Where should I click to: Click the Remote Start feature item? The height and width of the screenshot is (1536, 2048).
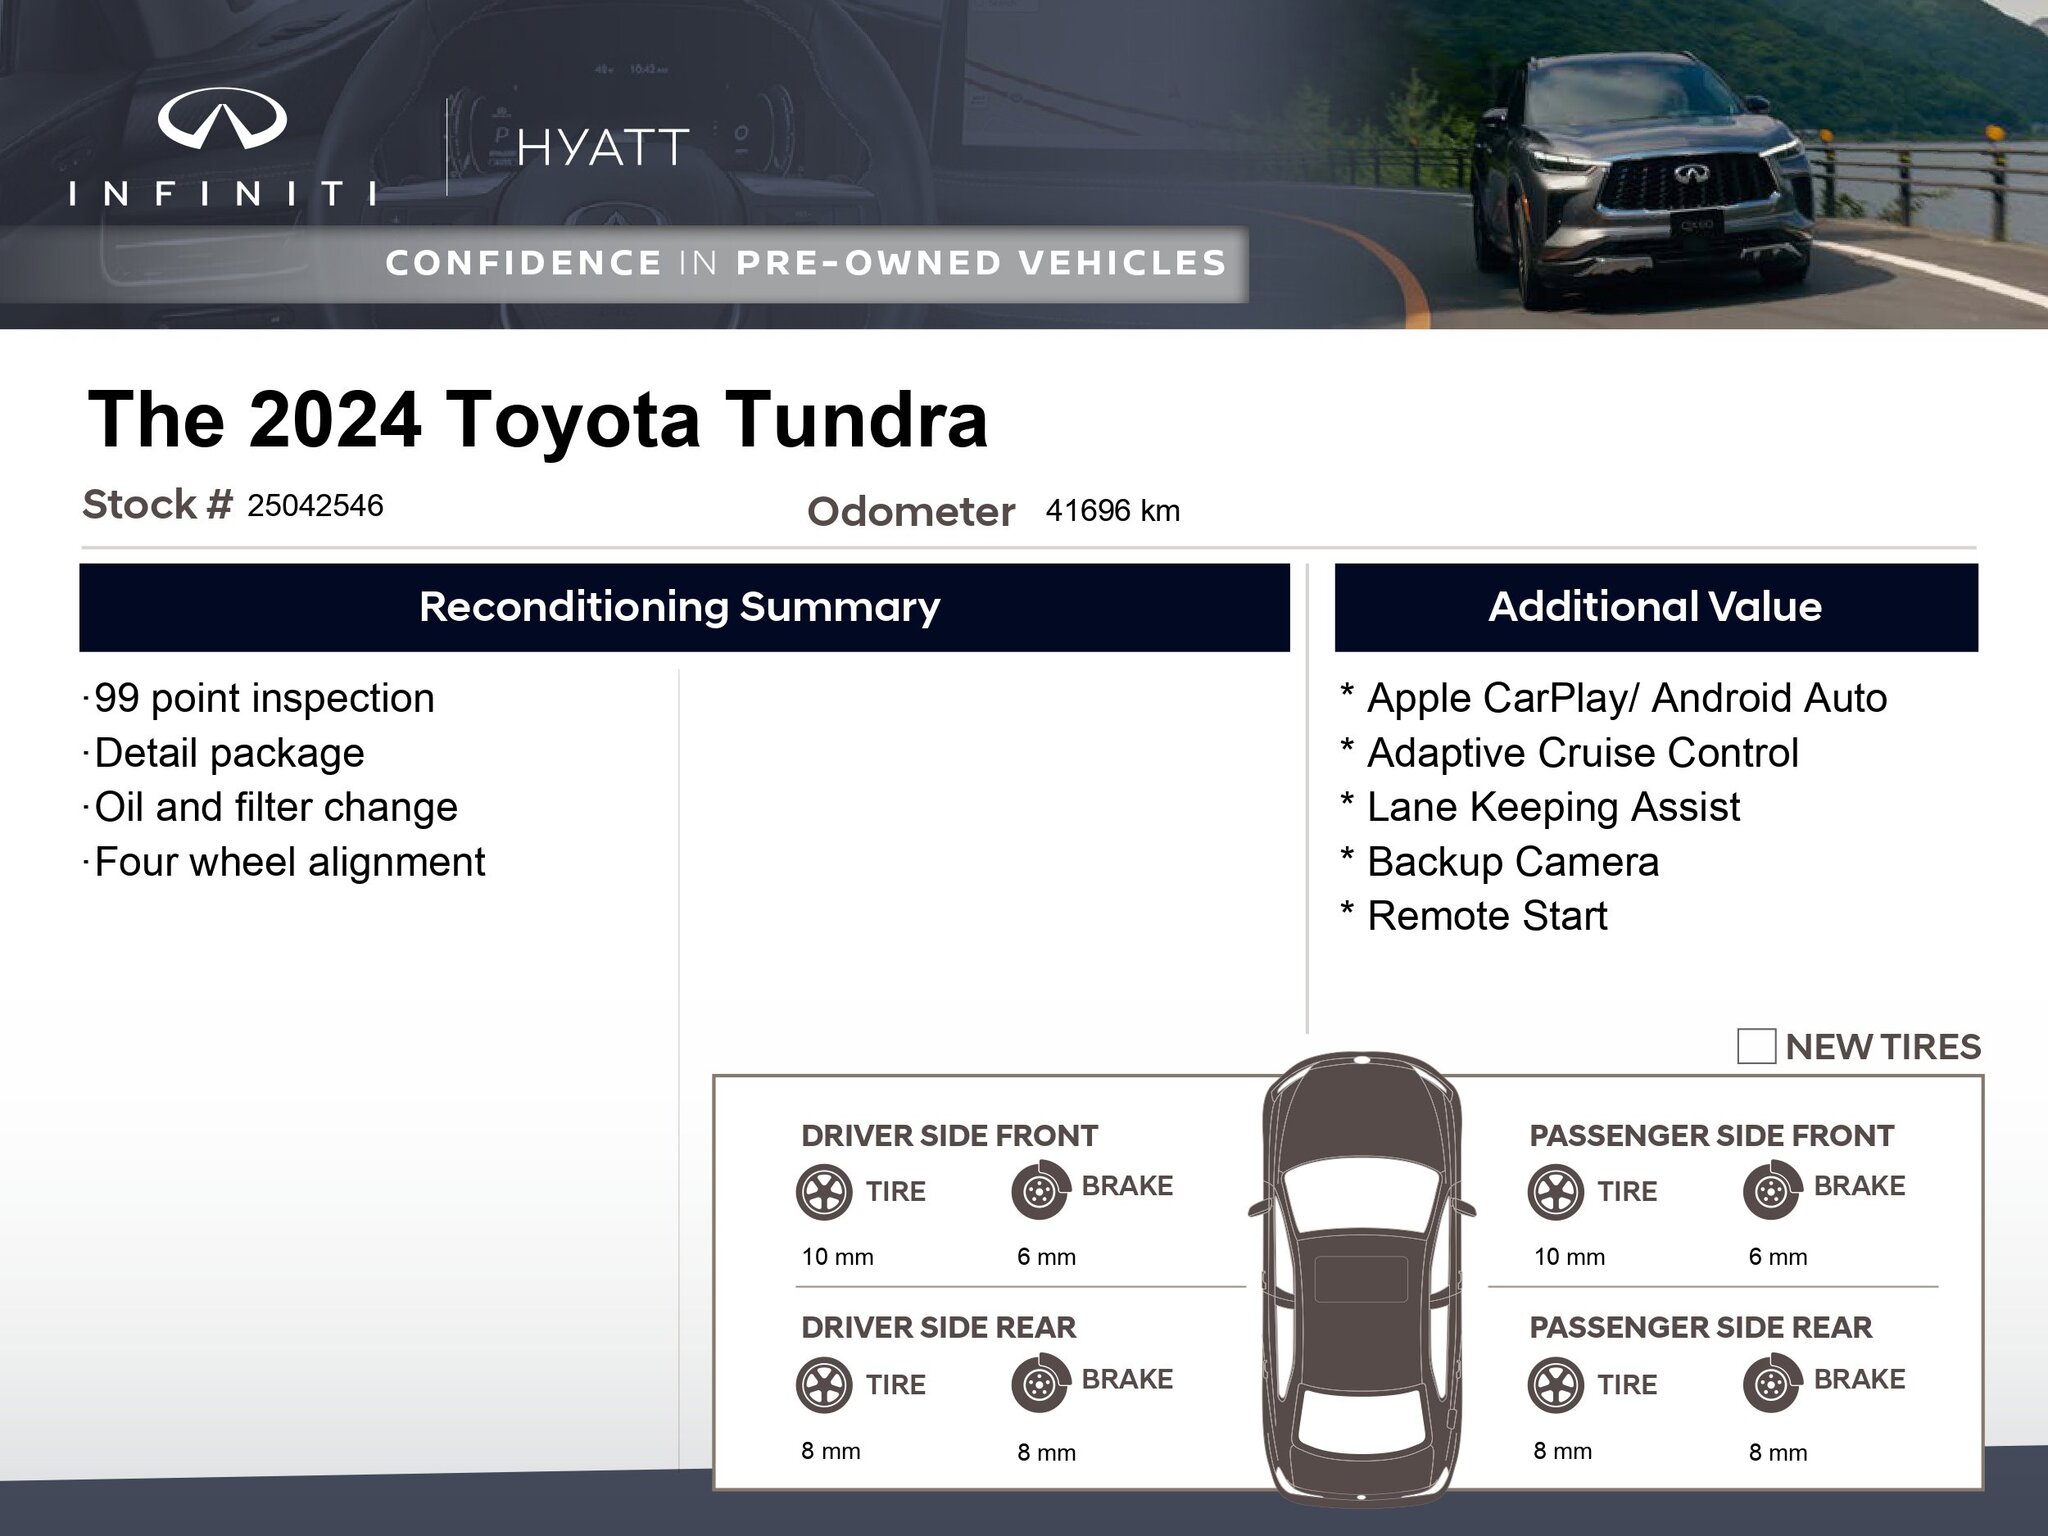coord(1486,916)
